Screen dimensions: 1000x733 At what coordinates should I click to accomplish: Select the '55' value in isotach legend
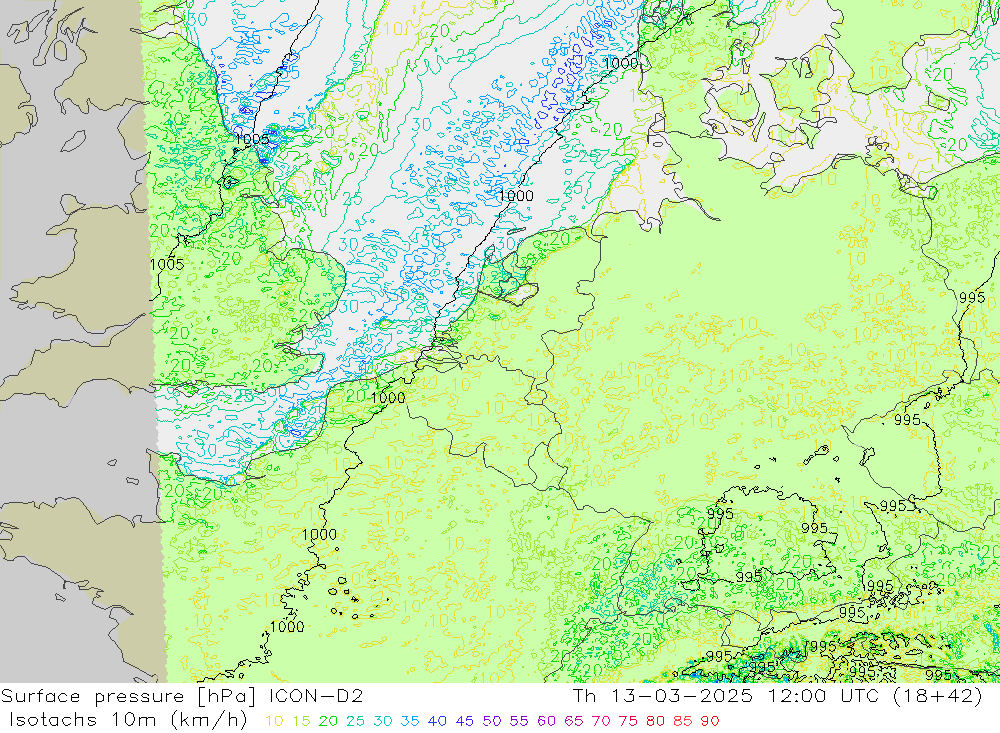coord(518,722)
